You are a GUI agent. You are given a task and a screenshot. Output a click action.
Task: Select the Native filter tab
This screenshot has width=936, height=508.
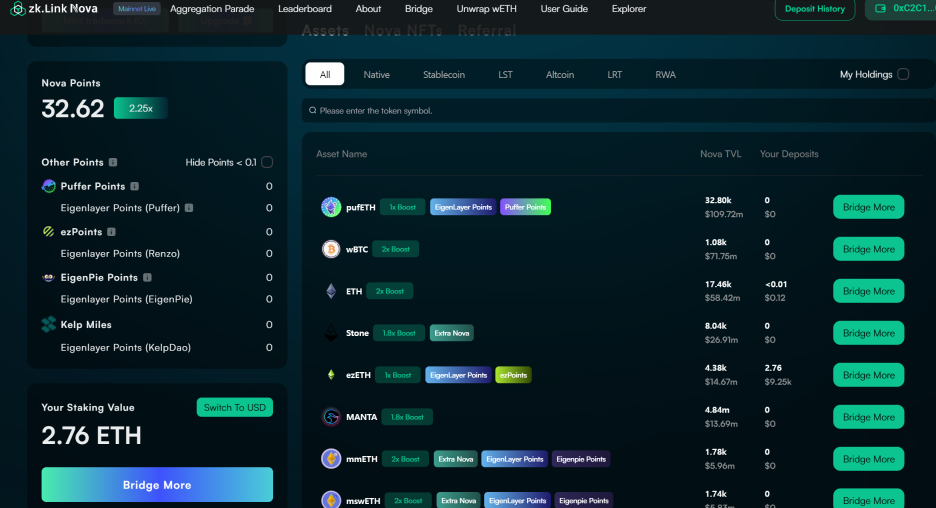click(x=377, y=75)
